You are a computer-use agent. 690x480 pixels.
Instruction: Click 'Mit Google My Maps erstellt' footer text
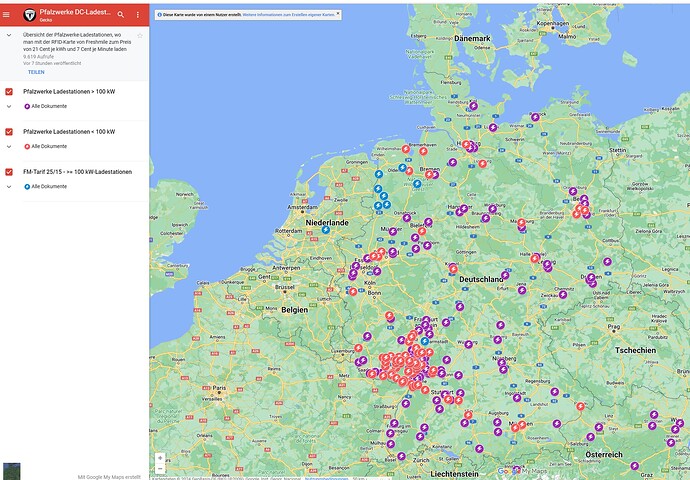[109, 477]
